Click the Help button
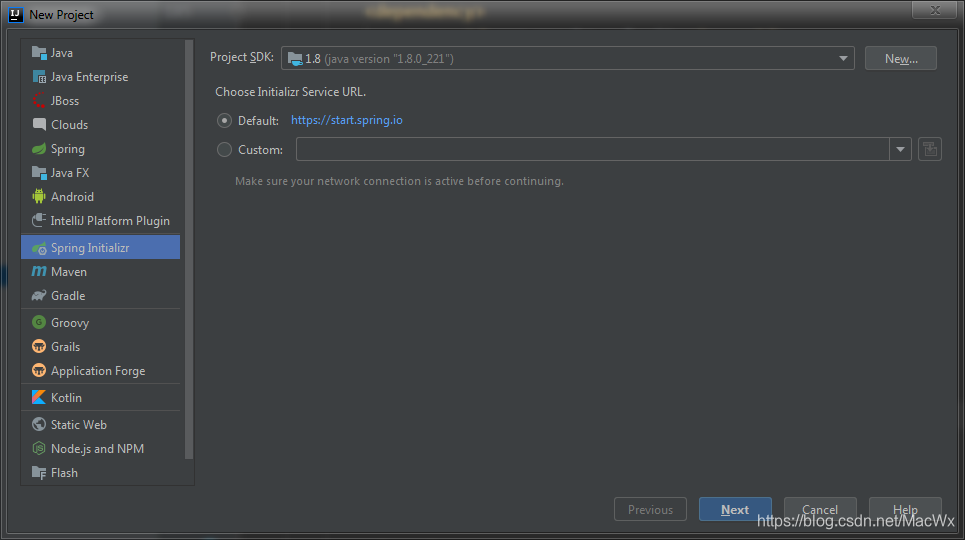The height and width of the screenshot is (540, 965). click(905, 510)
